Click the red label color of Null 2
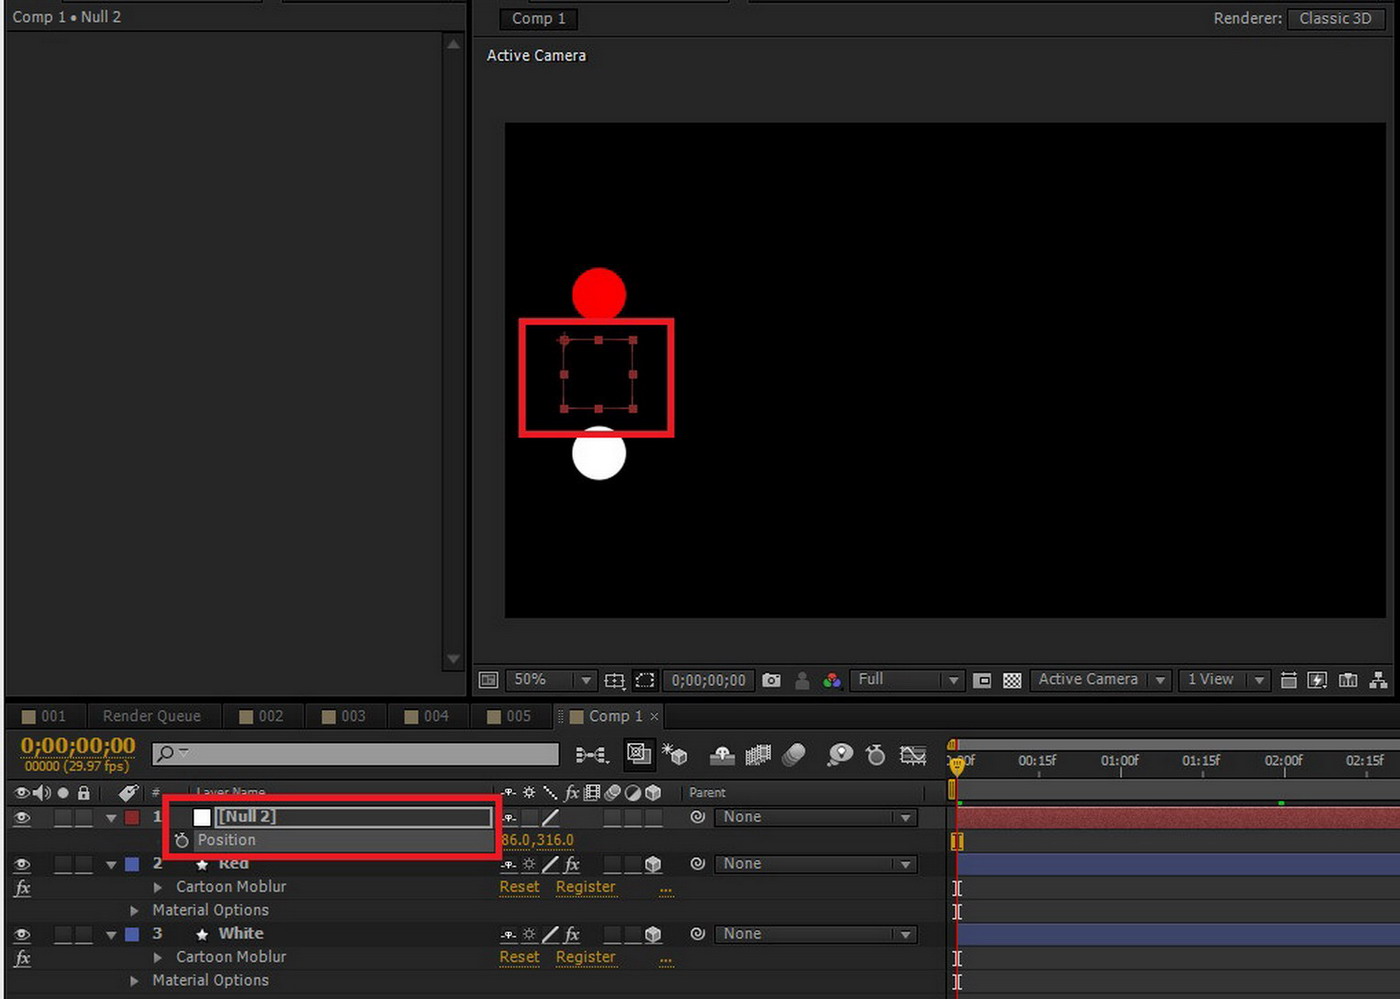 (132, 817)
